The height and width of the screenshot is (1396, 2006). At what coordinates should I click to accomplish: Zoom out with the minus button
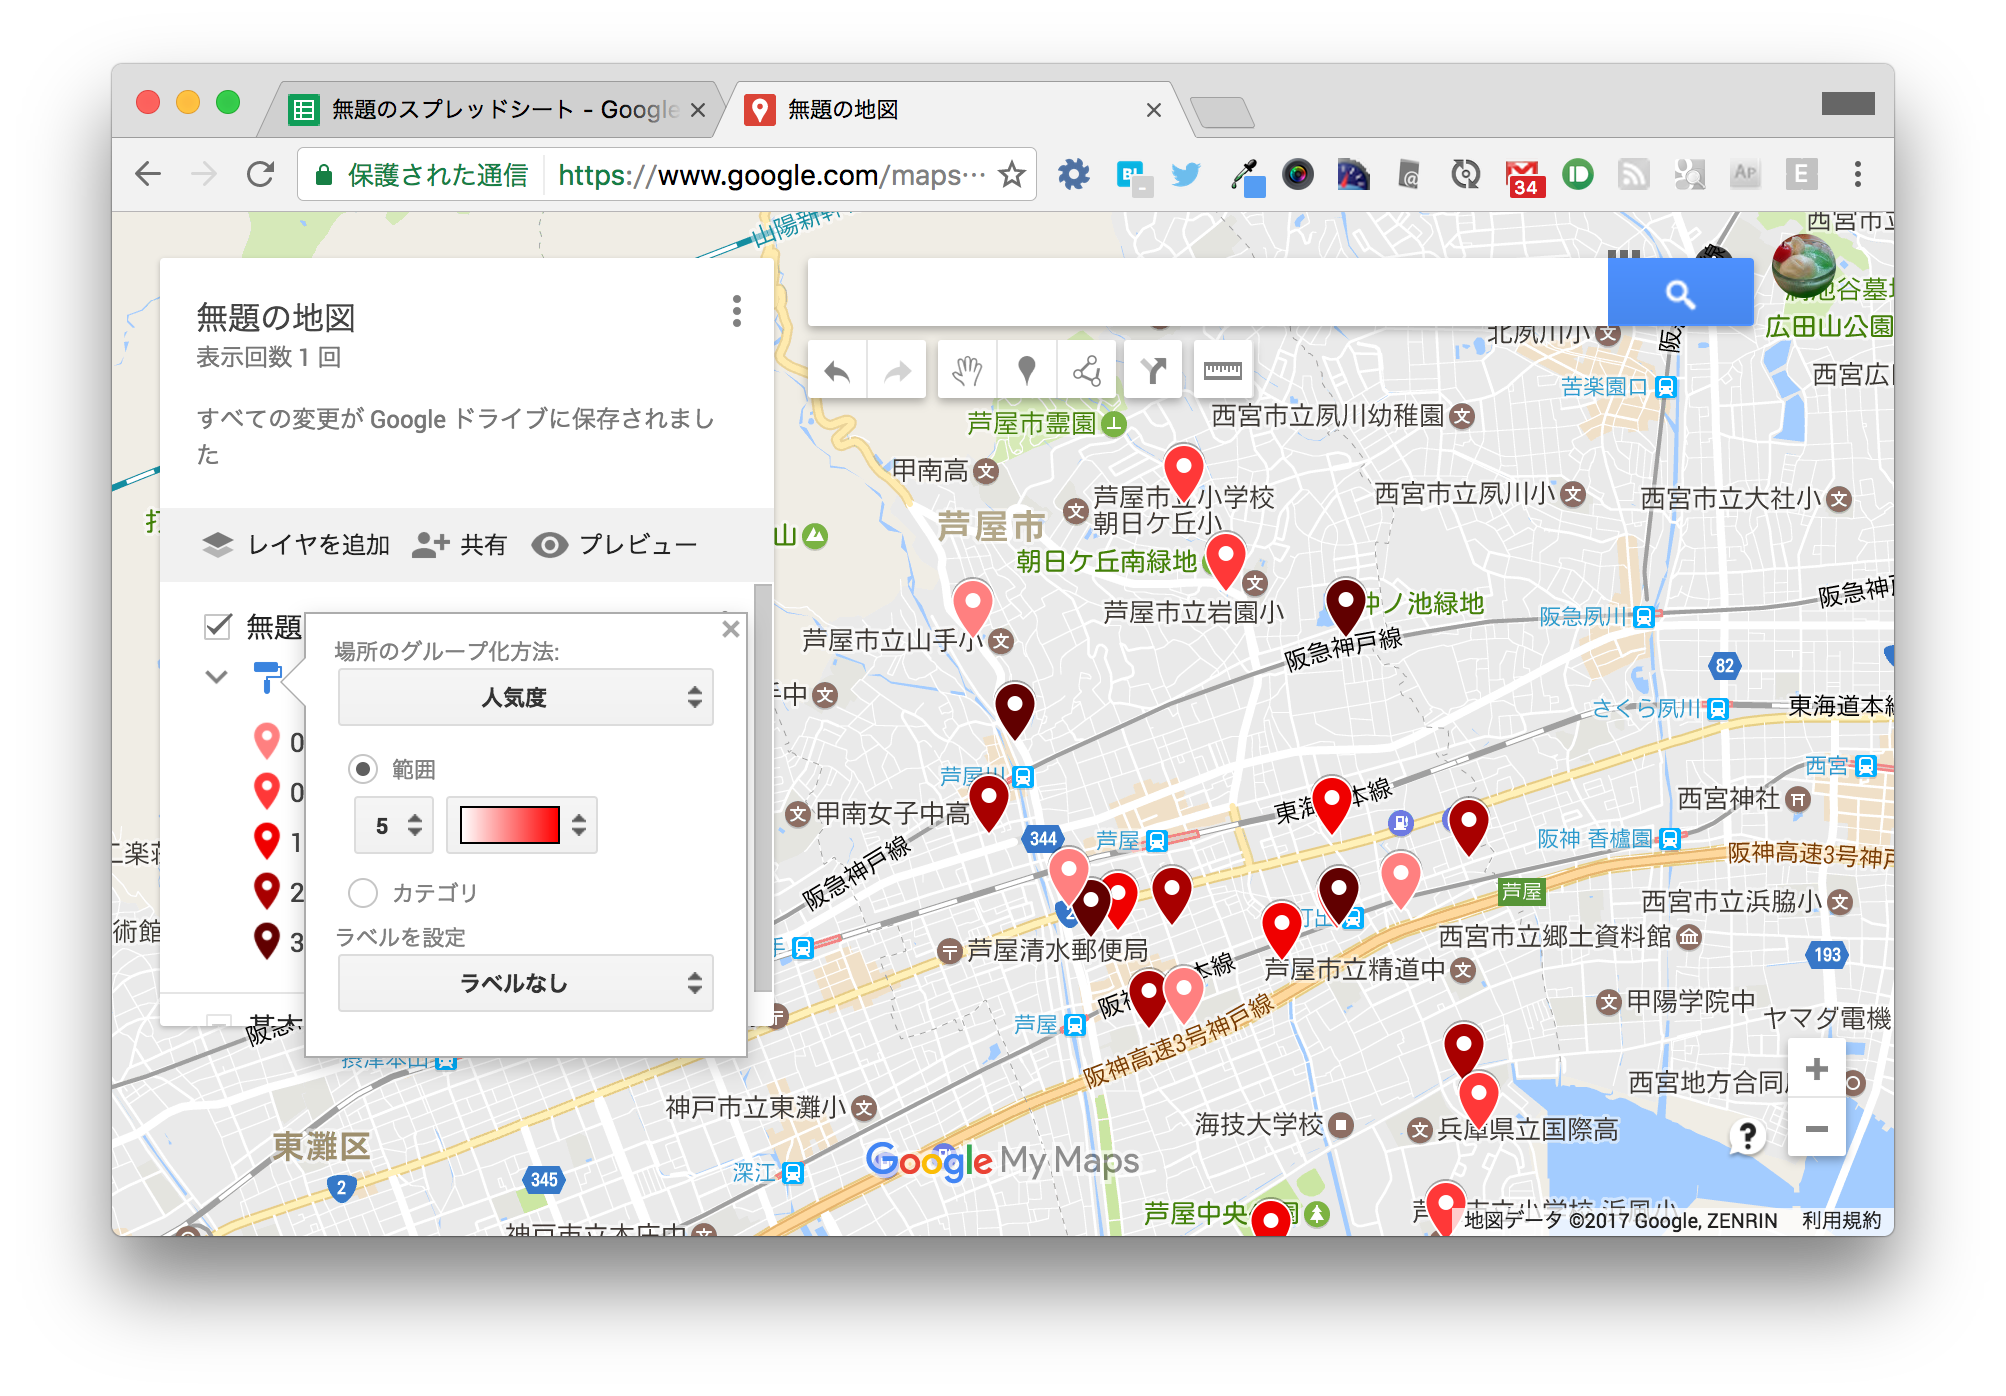point(1817,1128)
